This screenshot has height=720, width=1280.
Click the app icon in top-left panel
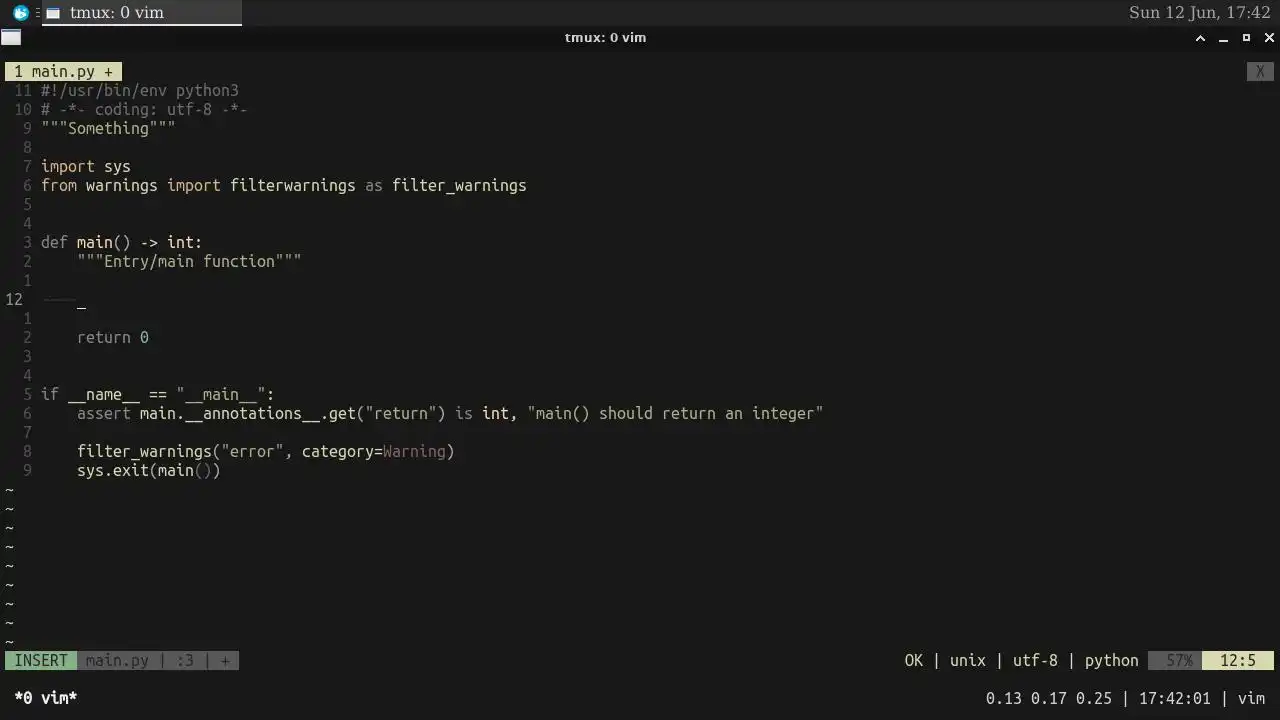[x=20, y=13]
